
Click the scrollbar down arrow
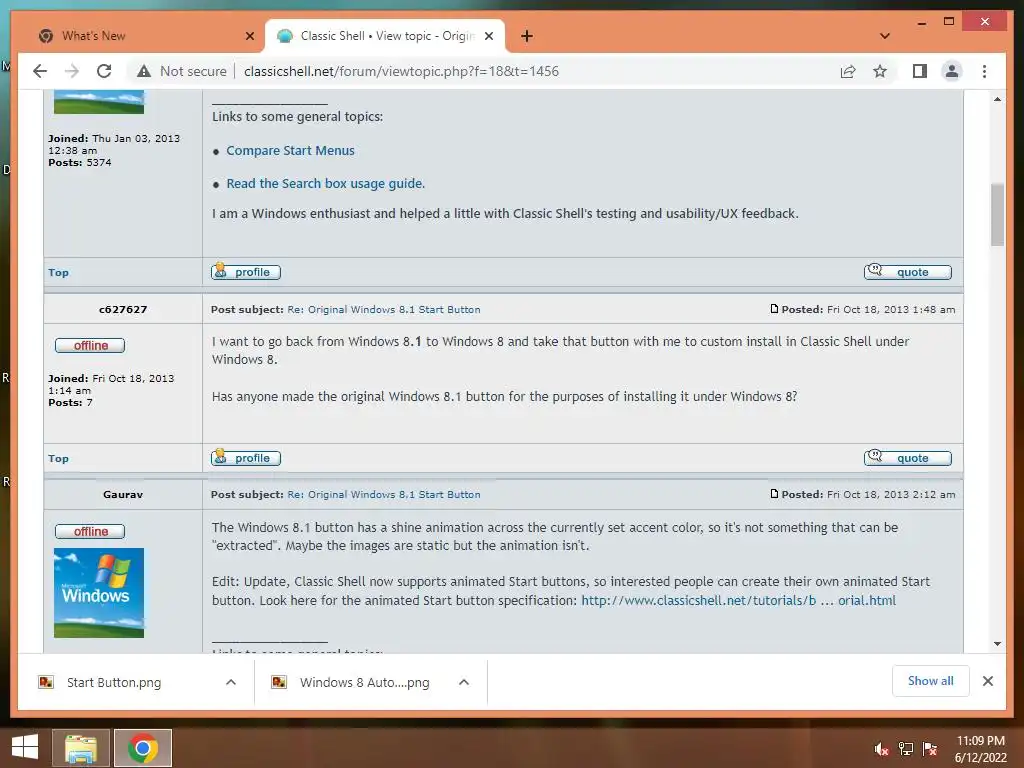pyautogui.click(x=997, y=643)
